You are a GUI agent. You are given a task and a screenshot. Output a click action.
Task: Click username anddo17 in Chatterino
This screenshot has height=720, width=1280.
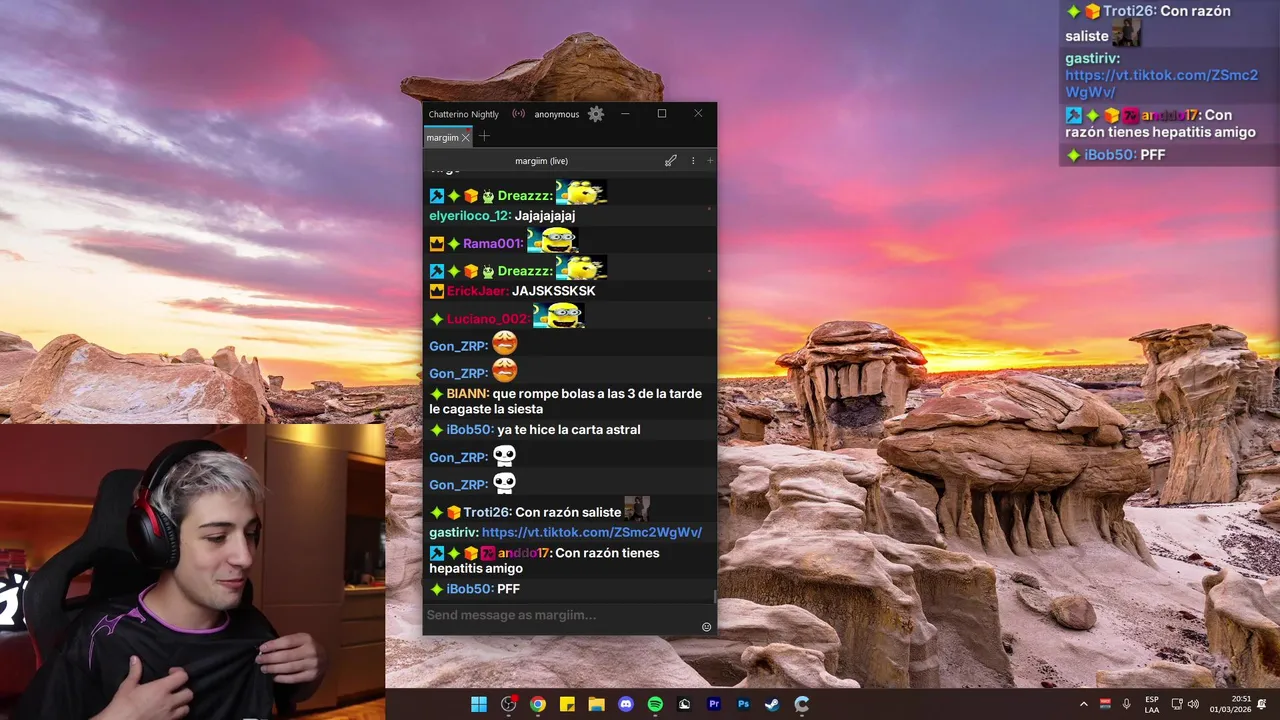point(524,553)
